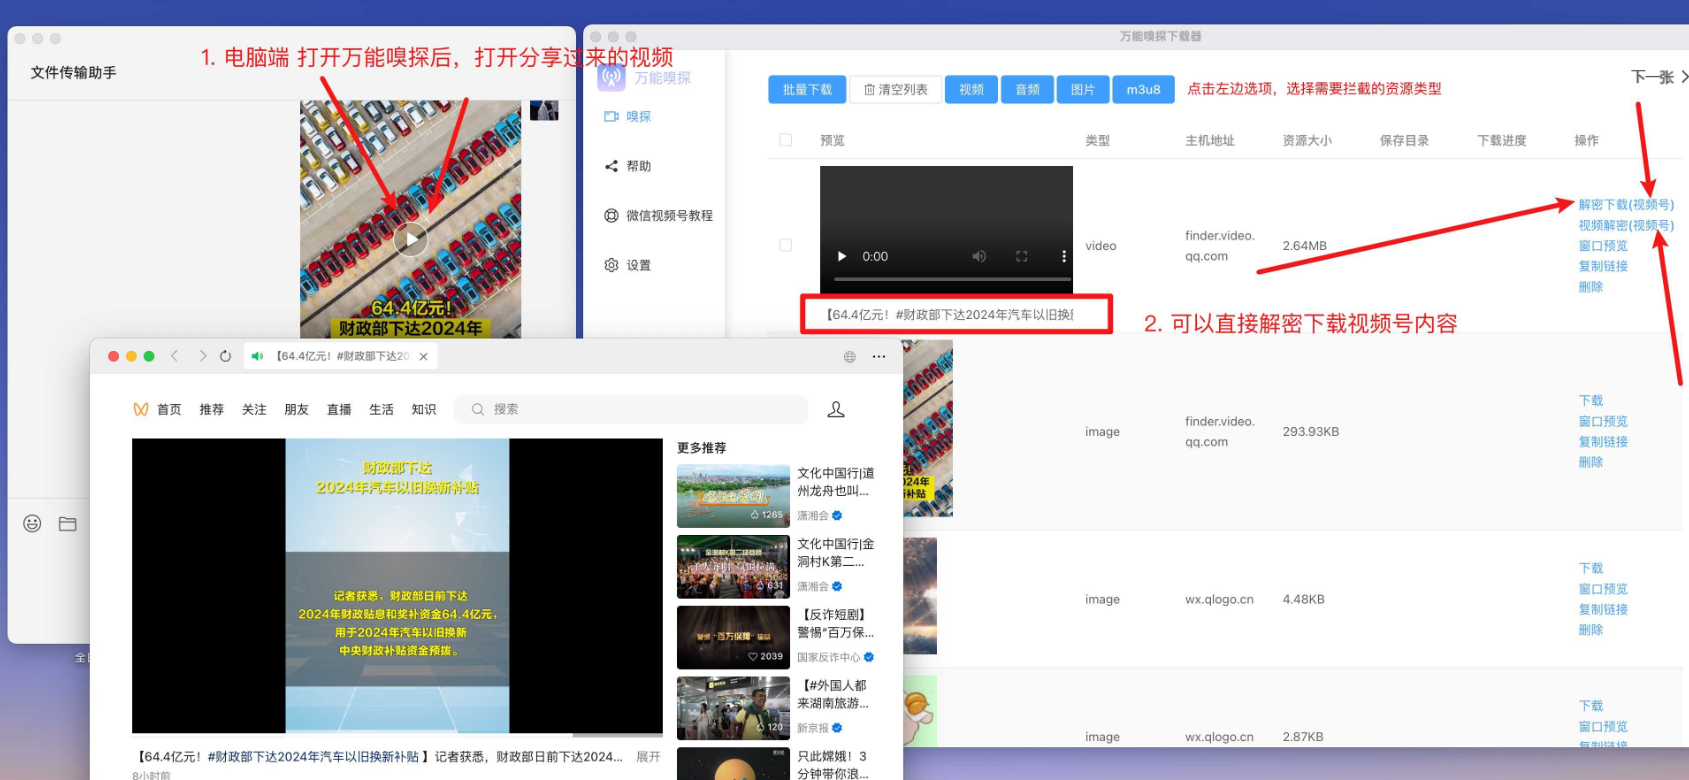
Task: Click the tab speaker audio icon
Action: 257,356
